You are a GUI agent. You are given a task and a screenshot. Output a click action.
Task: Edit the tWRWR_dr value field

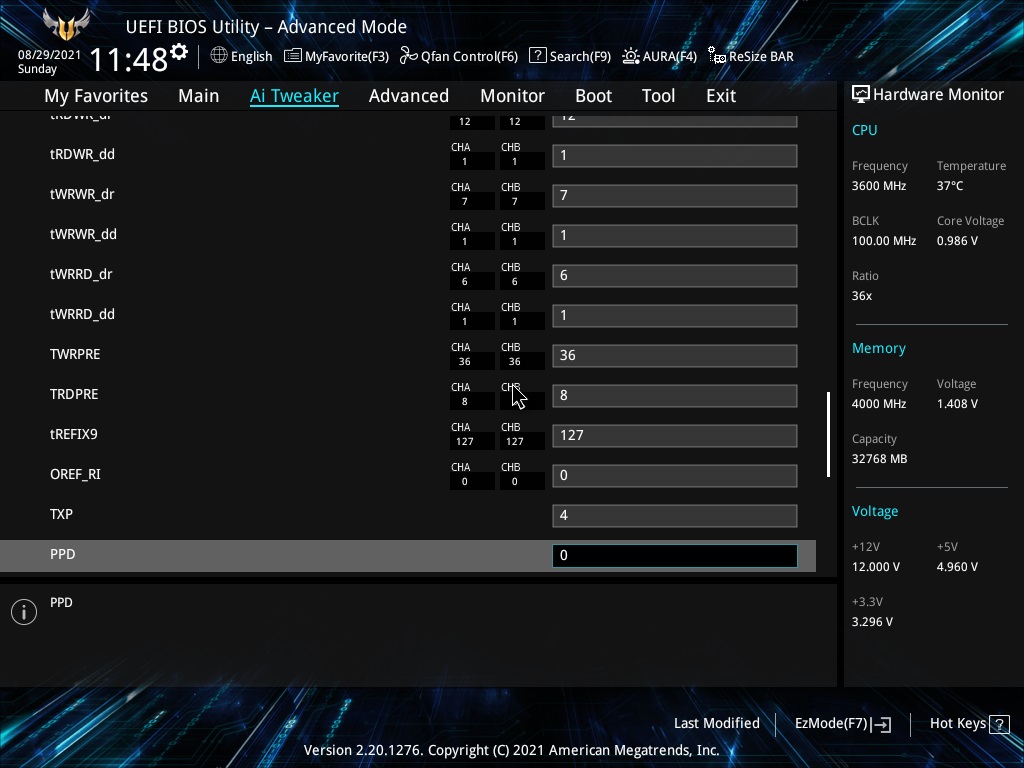click(x=675, y=196)
